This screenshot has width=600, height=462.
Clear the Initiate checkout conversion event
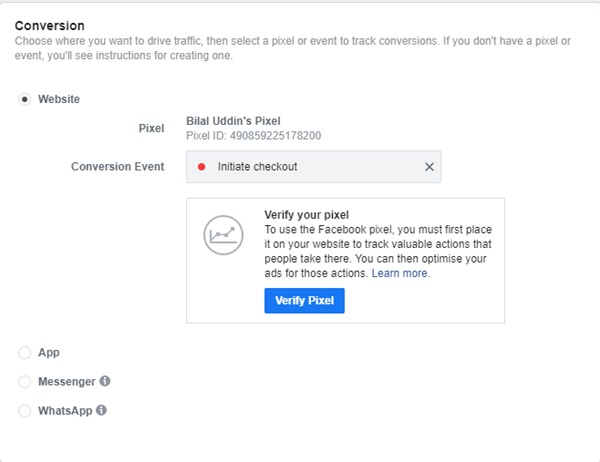coord(429,167)
